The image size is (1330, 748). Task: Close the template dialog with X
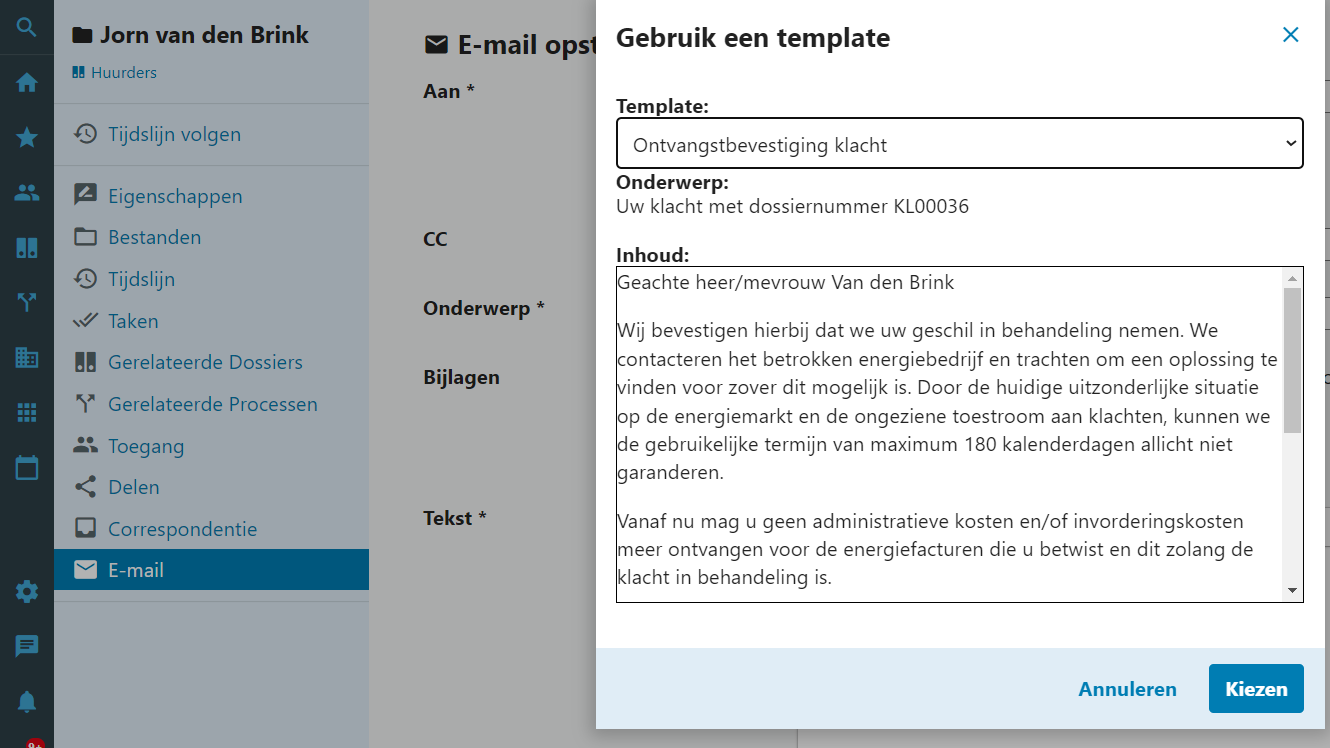pyautogui.click(x=1290, y=35)
